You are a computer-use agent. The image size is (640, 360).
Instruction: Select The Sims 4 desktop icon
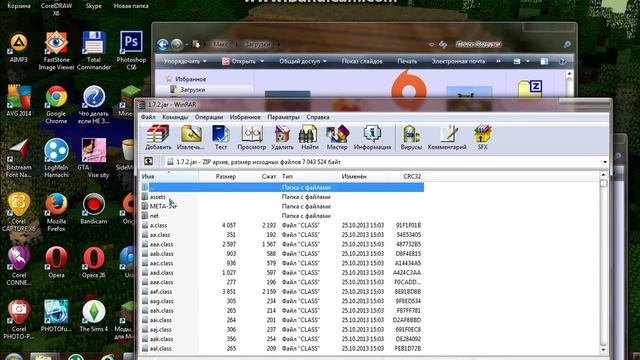[93, 316]
